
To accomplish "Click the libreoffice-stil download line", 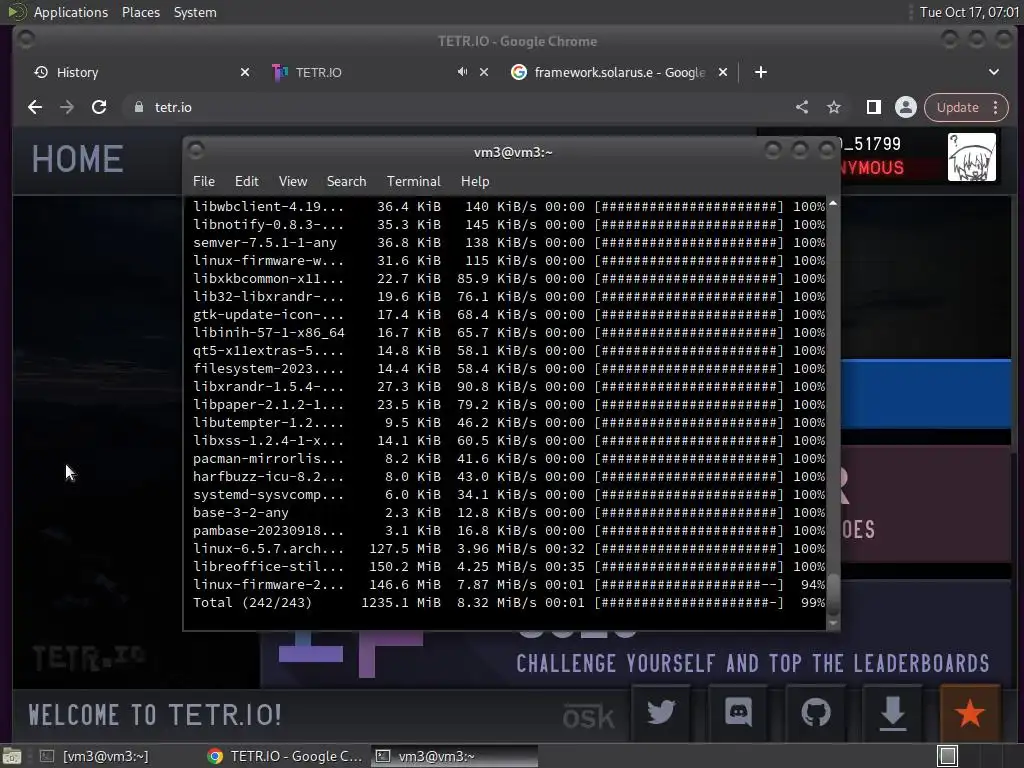I will click(509, 567).
